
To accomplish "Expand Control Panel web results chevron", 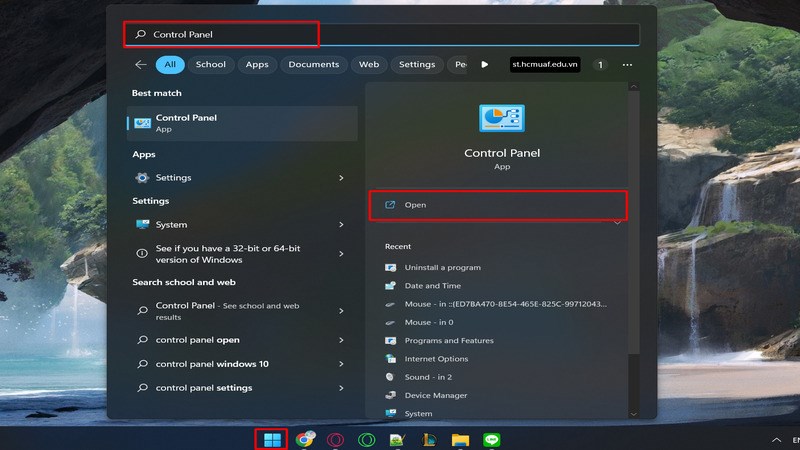I will coord(341,311).
